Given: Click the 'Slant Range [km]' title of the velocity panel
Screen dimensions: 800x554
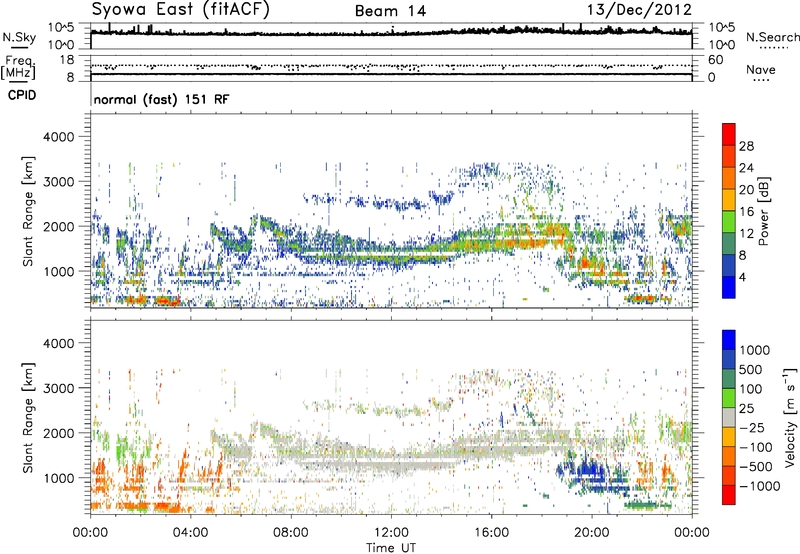Looking at the screenshot, I should [x=28, y=418].
